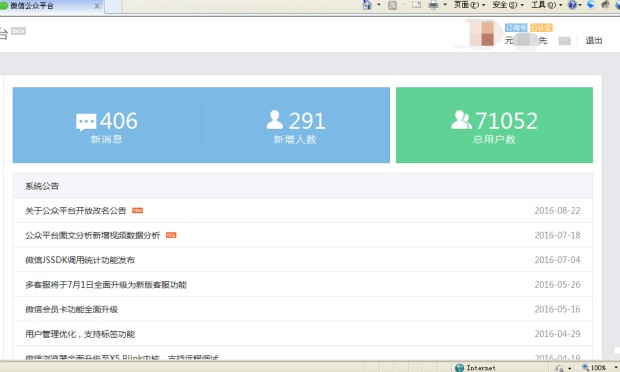Viewport: 620px width, 372px height.
Task: Click the date 2016-07-18
Action: coord(557,235)
